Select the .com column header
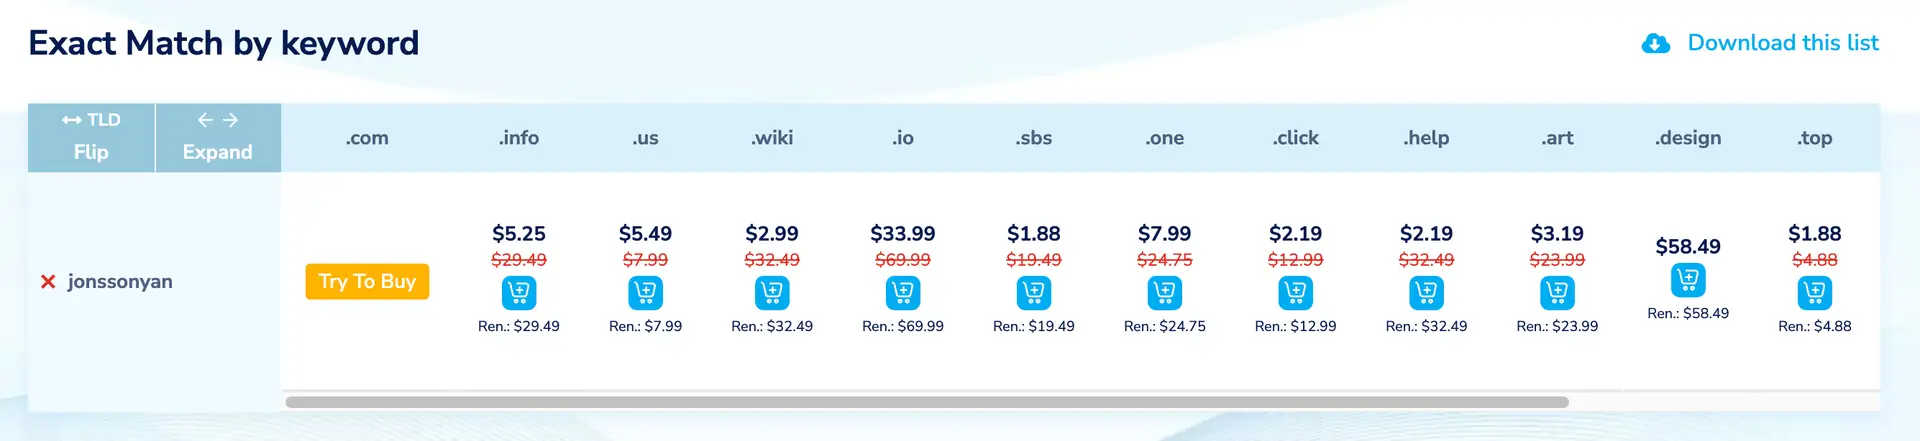The image size is (1920, 441). point(367,138)
